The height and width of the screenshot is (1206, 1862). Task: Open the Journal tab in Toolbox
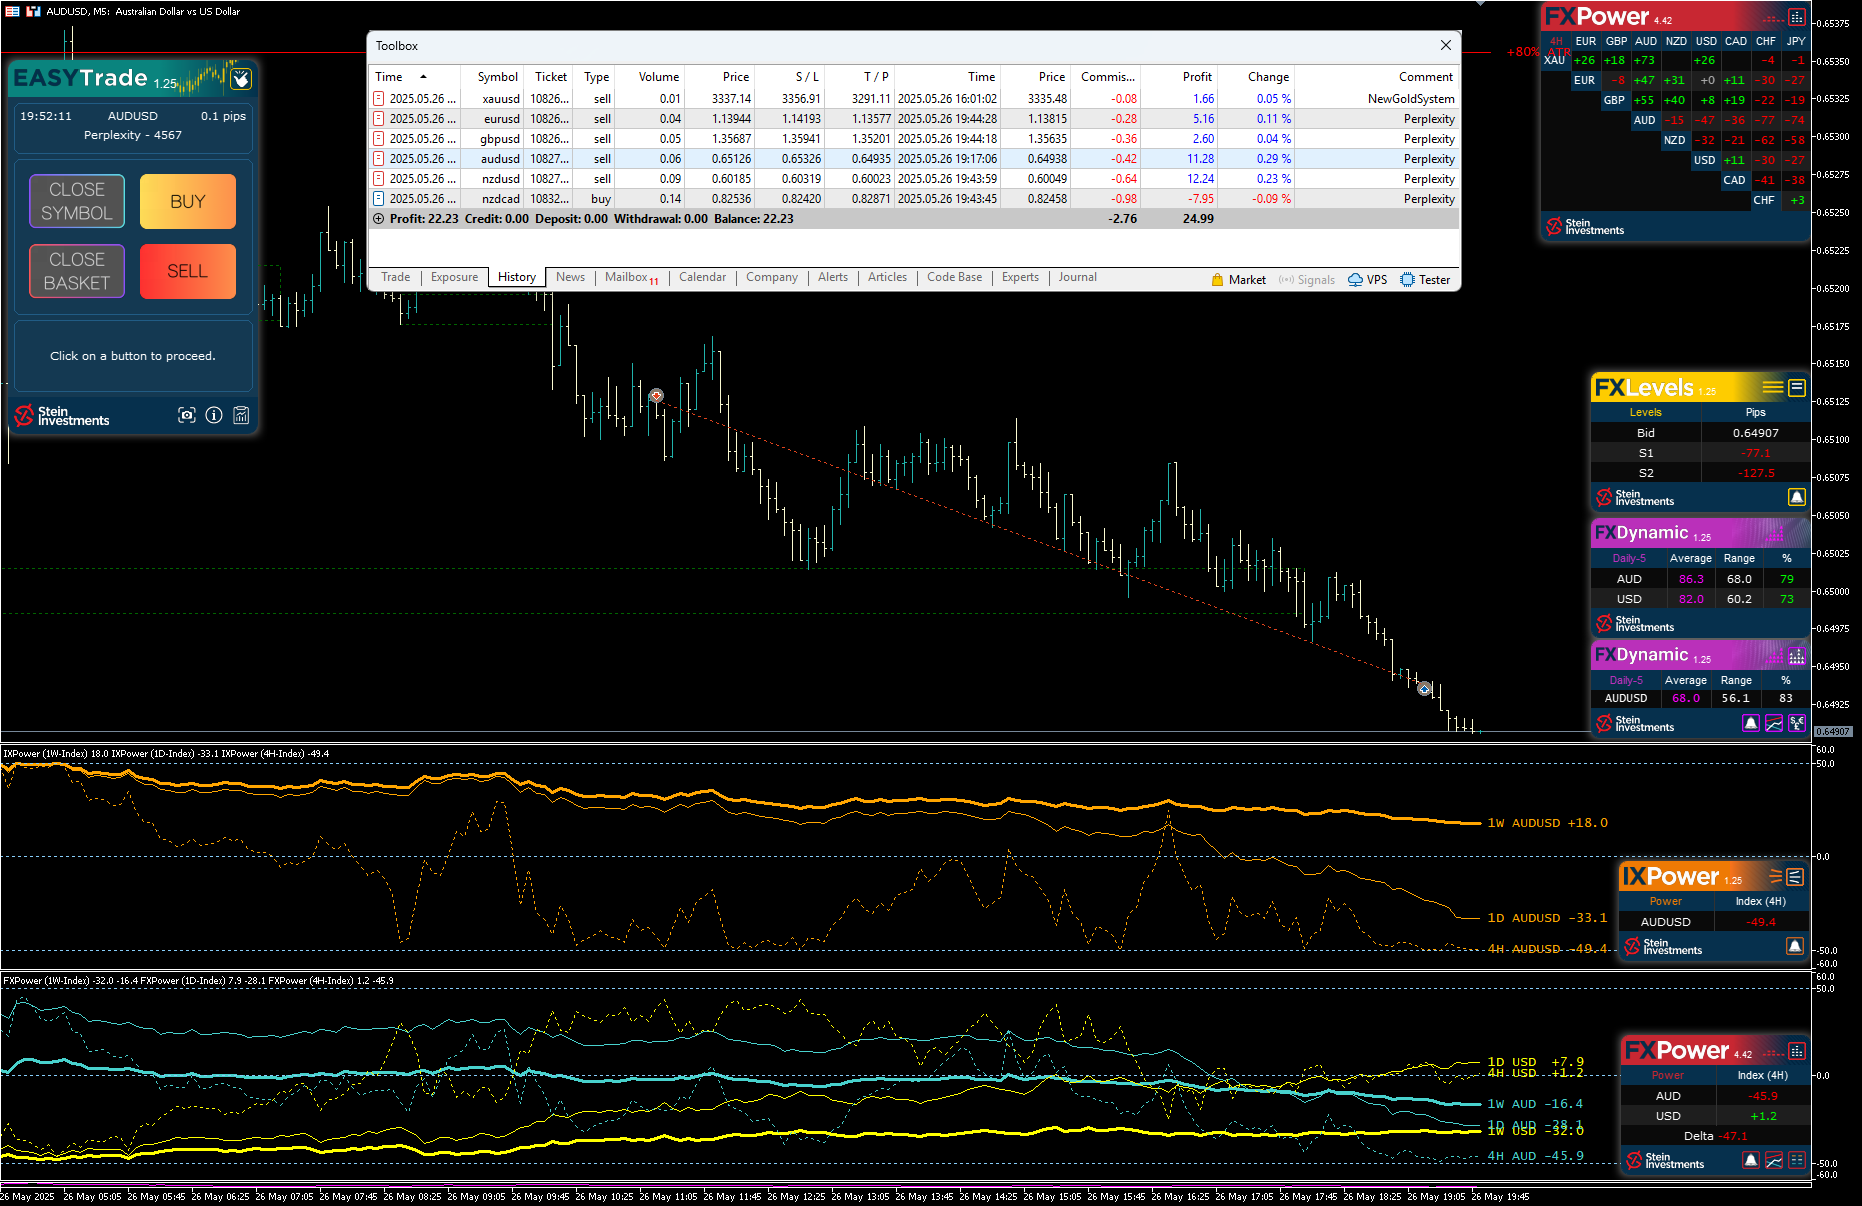1077,278
